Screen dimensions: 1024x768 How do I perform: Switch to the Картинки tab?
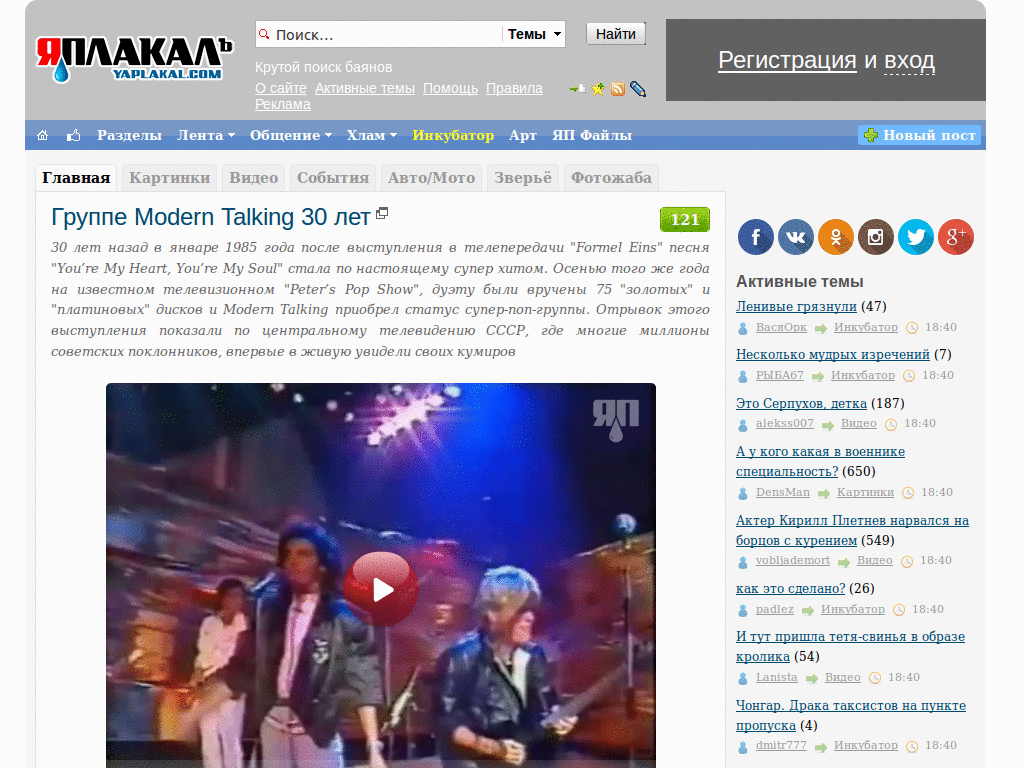pyautogui.click(x=169, y=178)
